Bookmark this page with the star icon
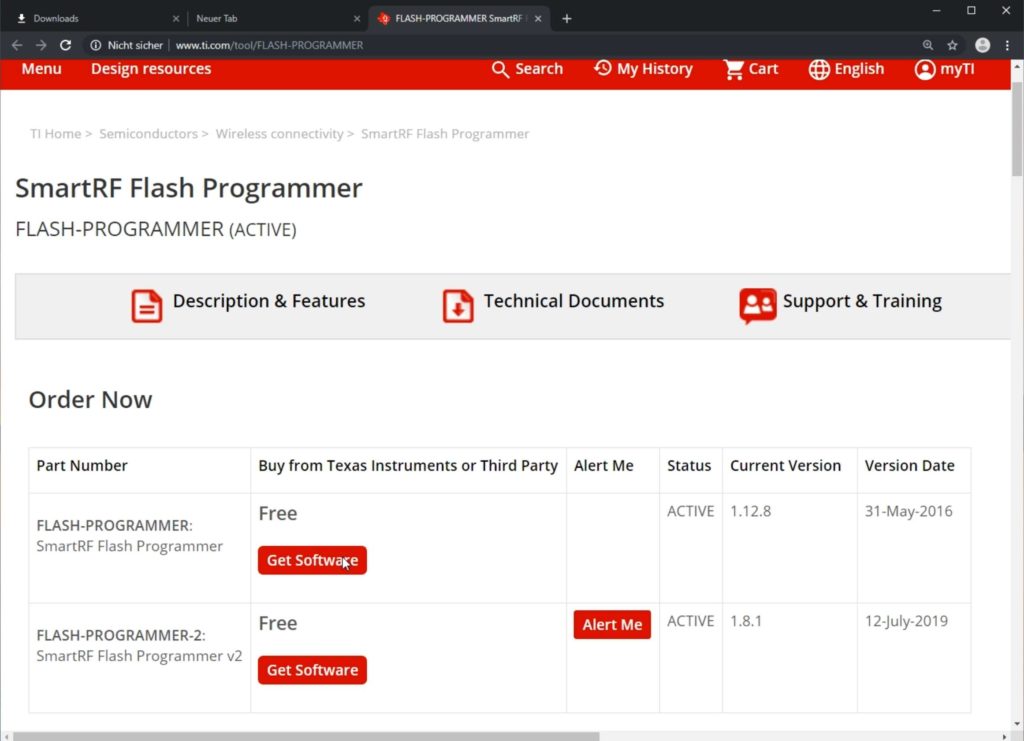This screenshot has height=741, width=1024. point(952,45)
